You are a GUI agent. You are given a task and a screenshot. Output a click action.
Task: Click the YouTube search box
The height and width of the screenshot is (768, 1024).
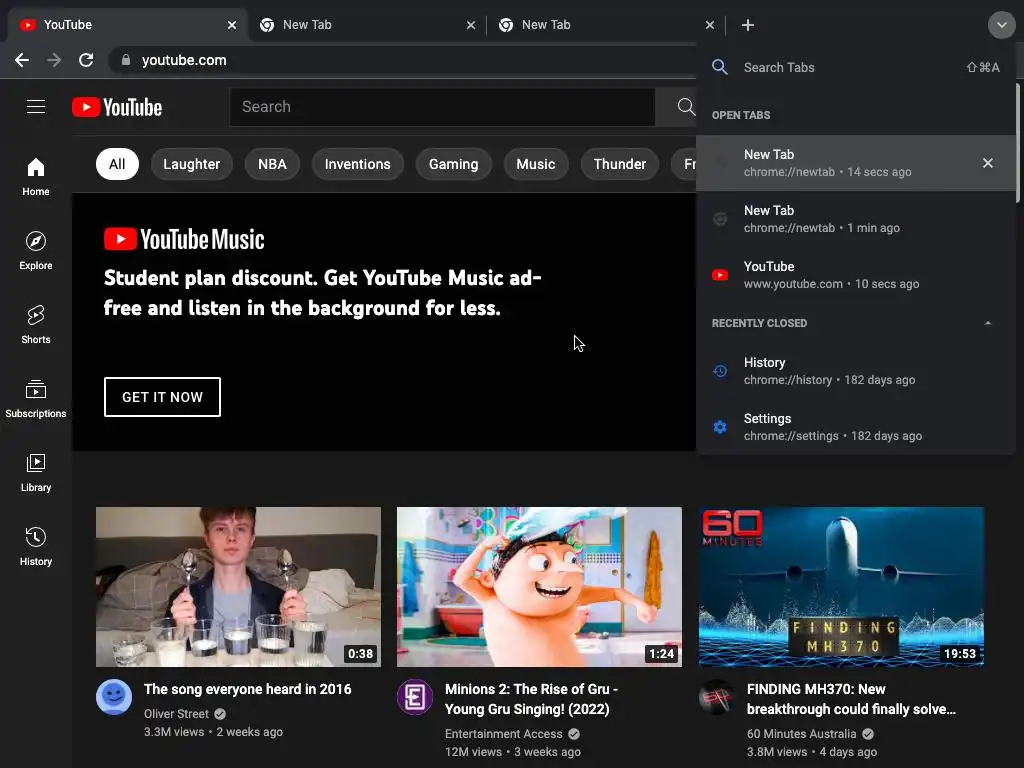442,106
